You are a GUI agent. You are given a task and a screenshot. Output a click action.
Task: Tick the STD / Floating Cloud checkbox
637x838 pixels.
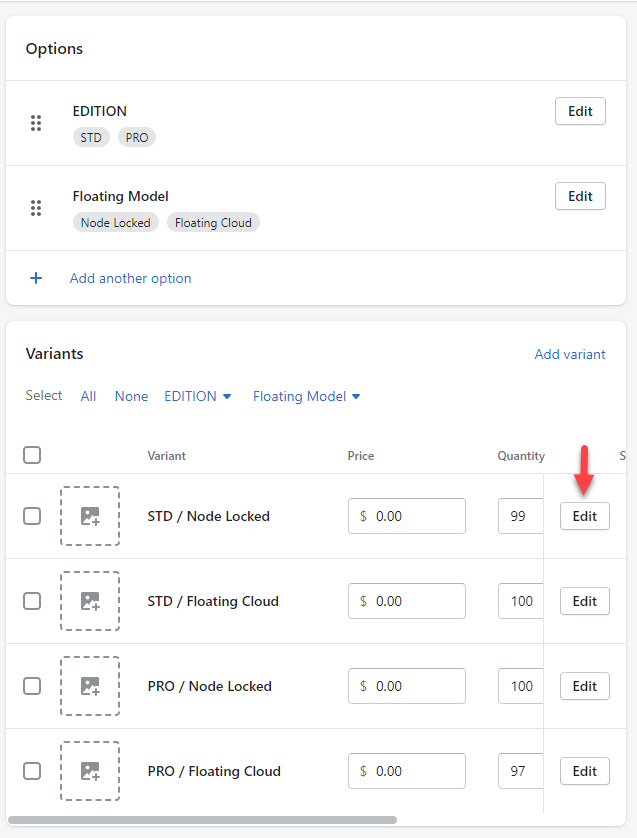[32, 601]
